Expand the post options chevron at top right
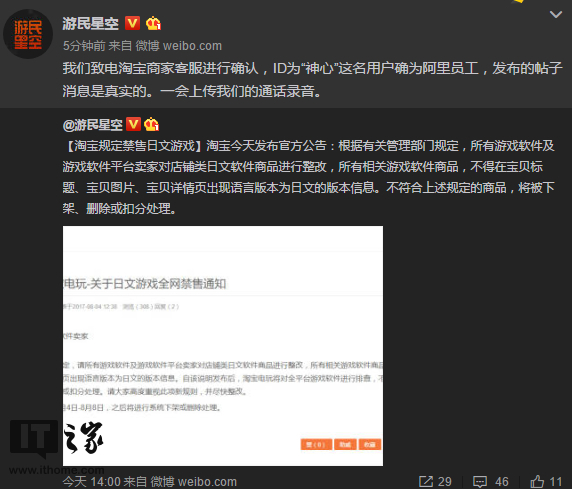 (556, 14)
